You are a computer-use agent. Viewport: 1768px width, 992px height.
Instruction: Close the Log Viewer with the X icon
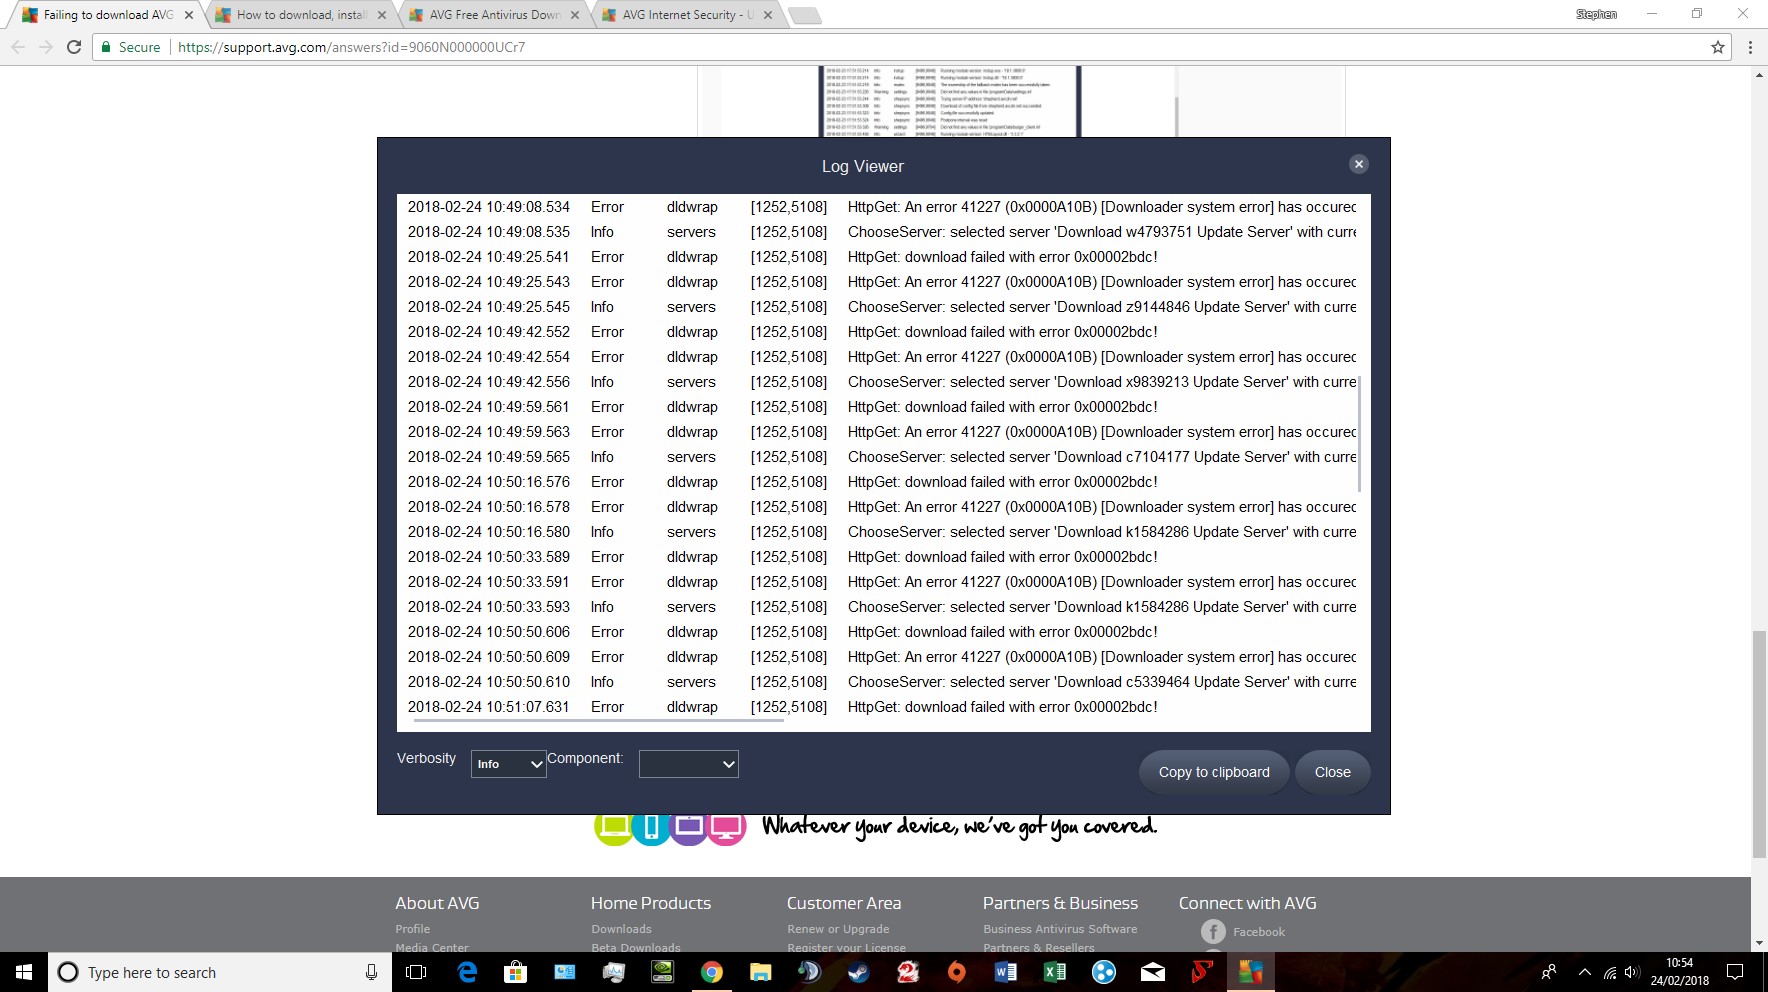click(x=1358, y=164)
